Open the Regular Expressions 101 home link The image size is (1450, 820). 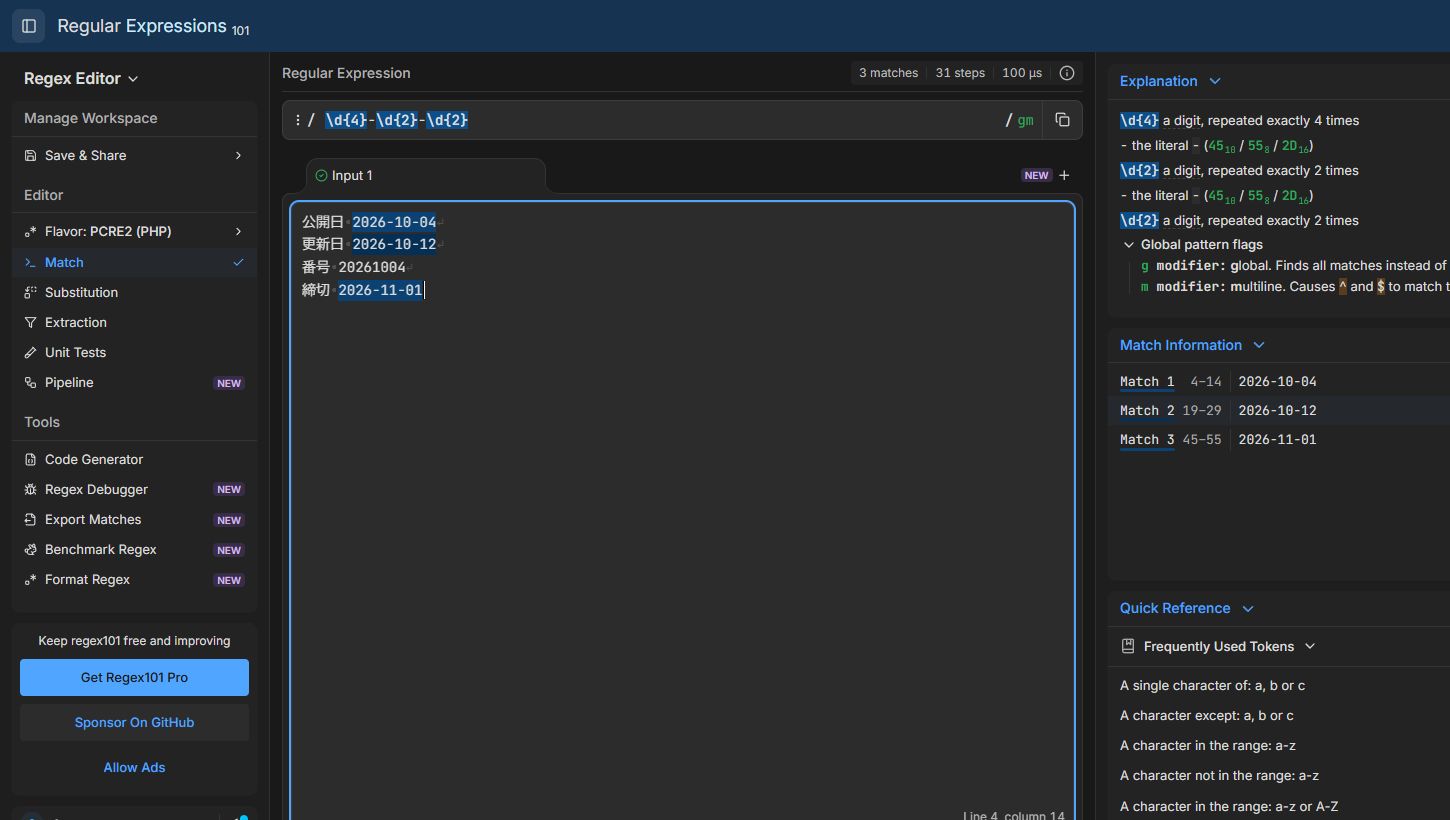[153, 27]
